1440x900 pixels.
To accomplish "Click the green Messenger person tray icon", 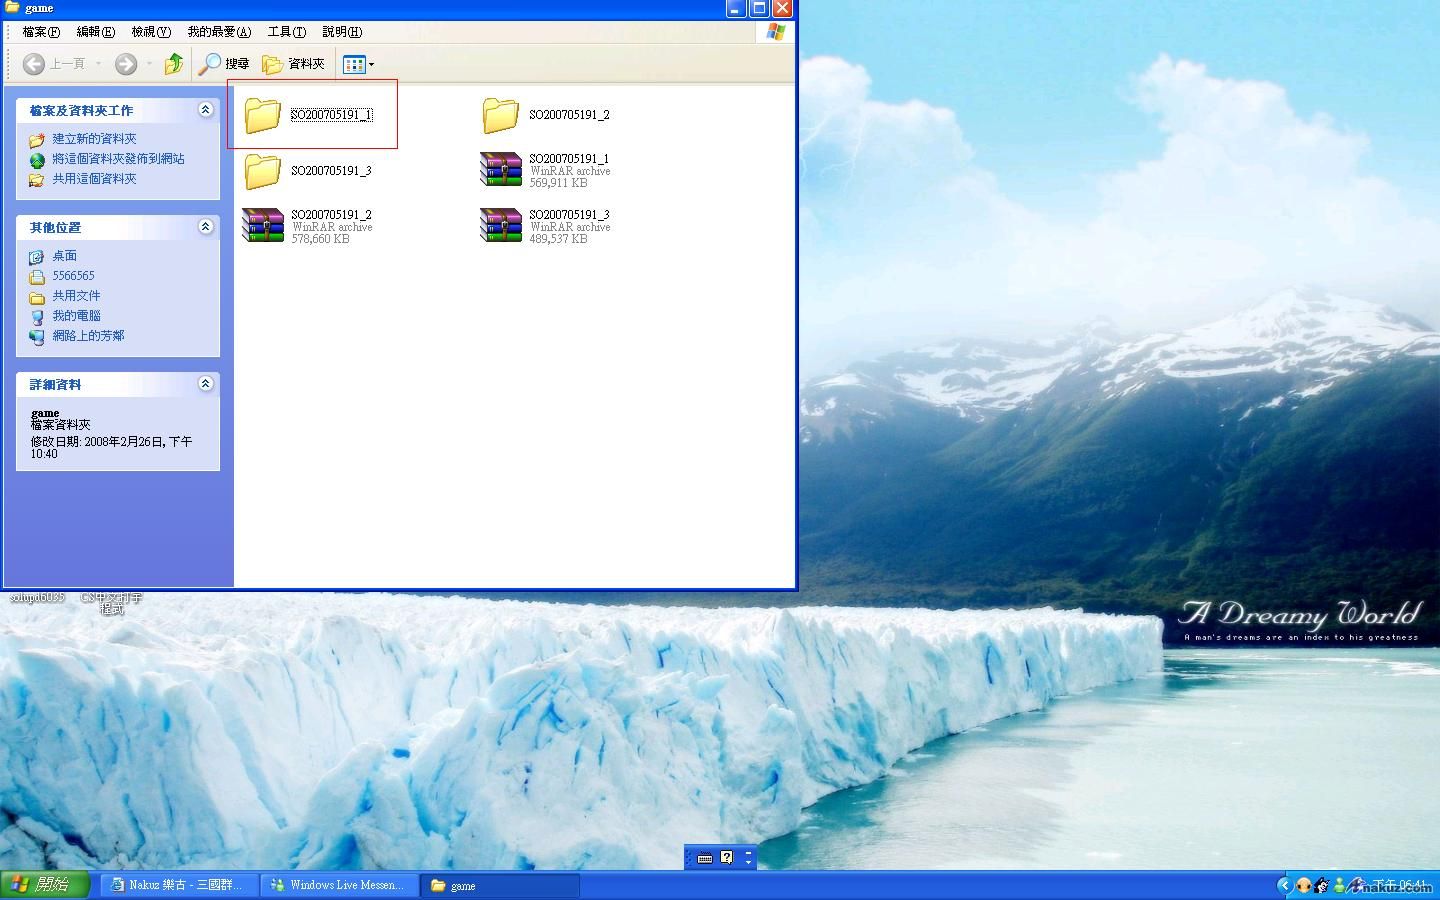I will coord(1340,885).
